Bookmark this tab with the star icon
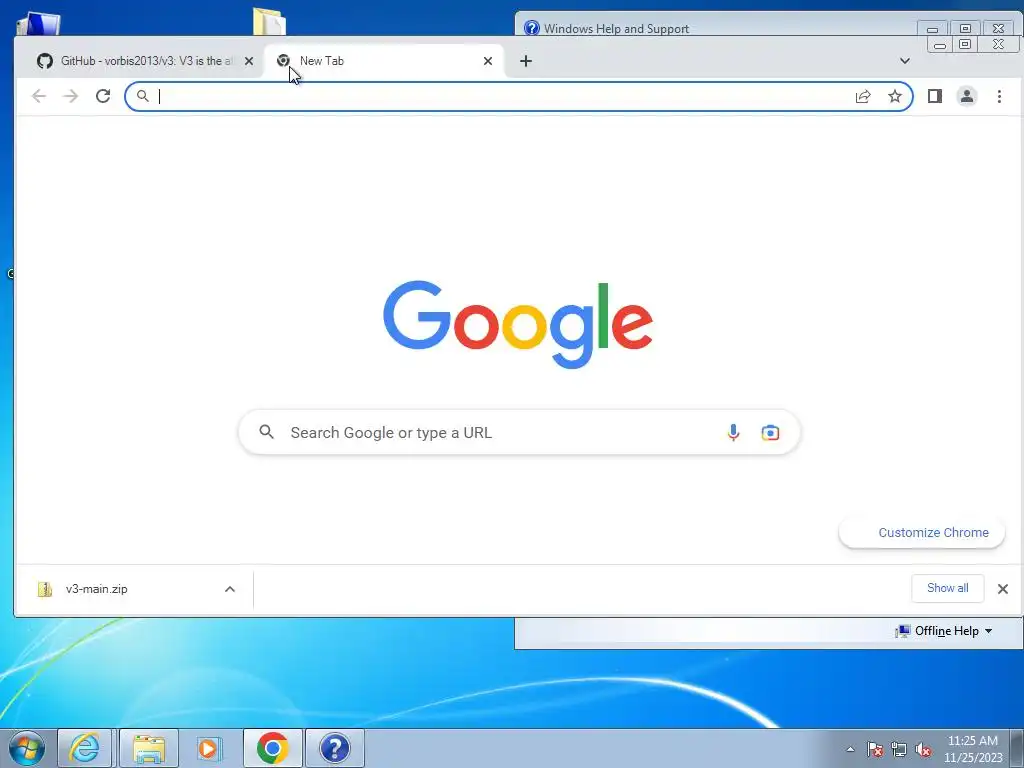This screenshot has width=1024, height=768. coord(895,96)
